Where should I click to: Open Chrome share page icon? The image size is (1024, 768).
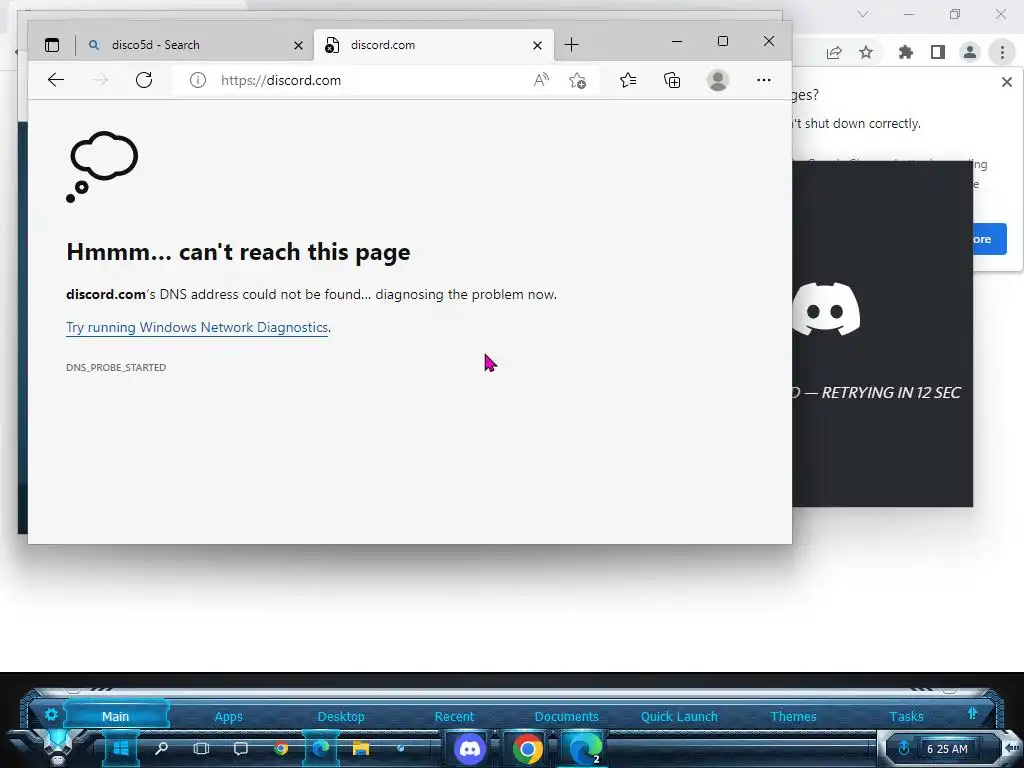[834, 52]
